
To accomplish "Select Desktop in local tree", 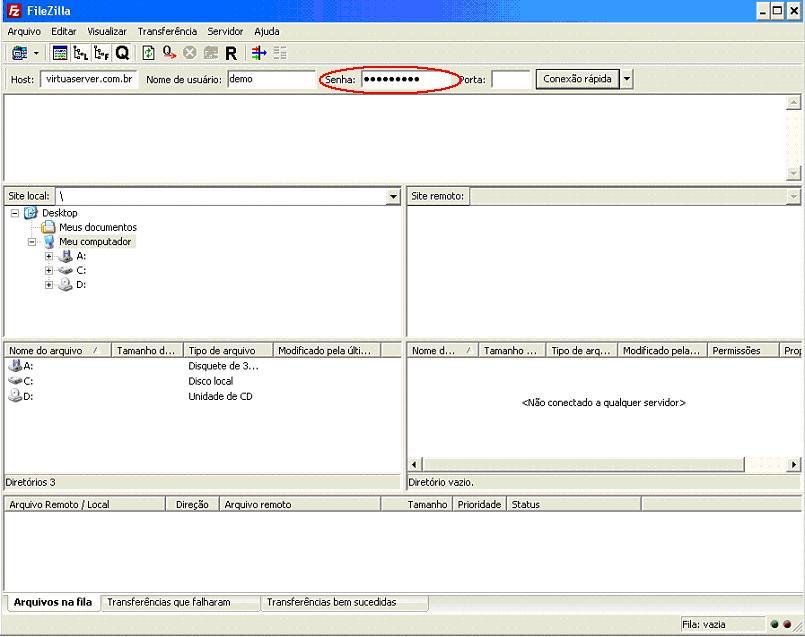I will coord(60,213).
